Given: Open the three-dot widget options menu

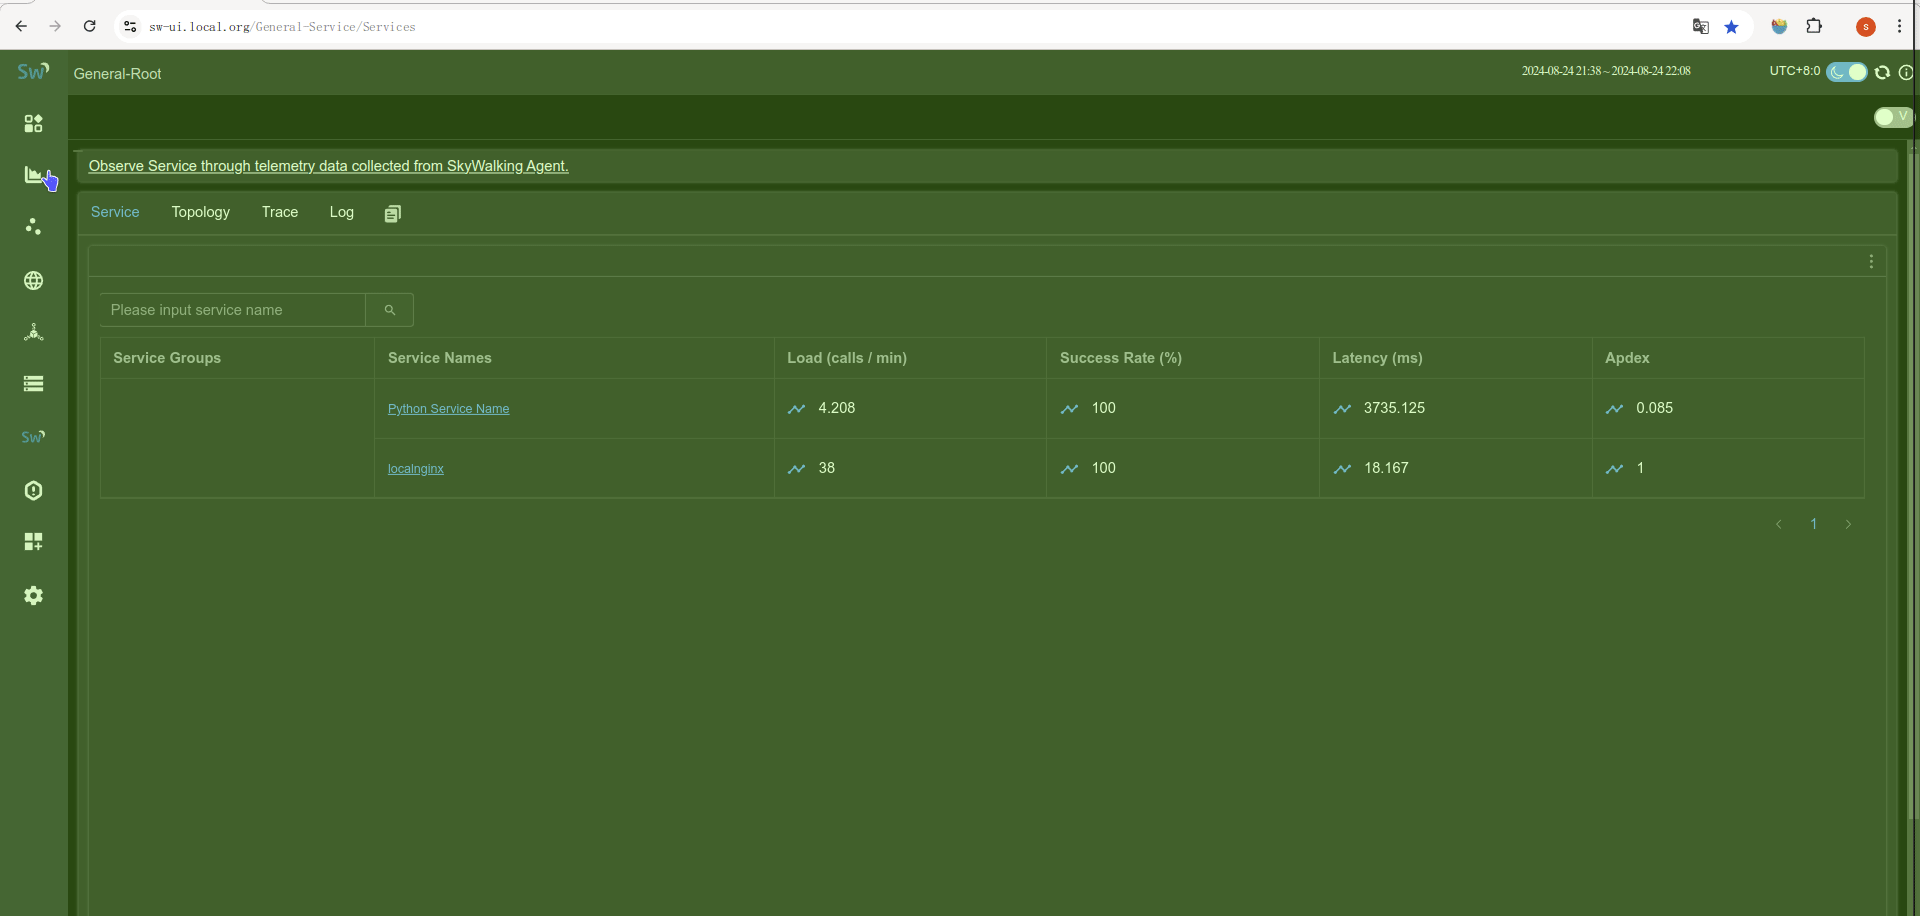Looking at the screenshot, I should click(x=1871, y=262).
